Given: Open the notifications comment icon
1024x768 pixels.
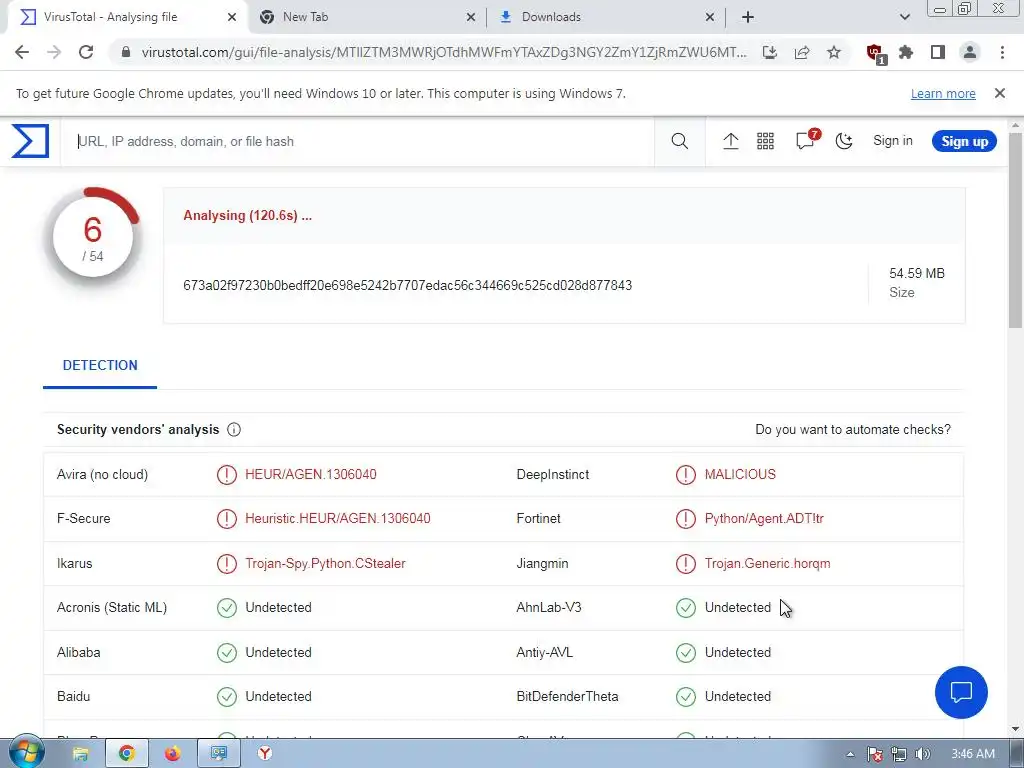Looking at the screenshot, I should pos(806,140).
